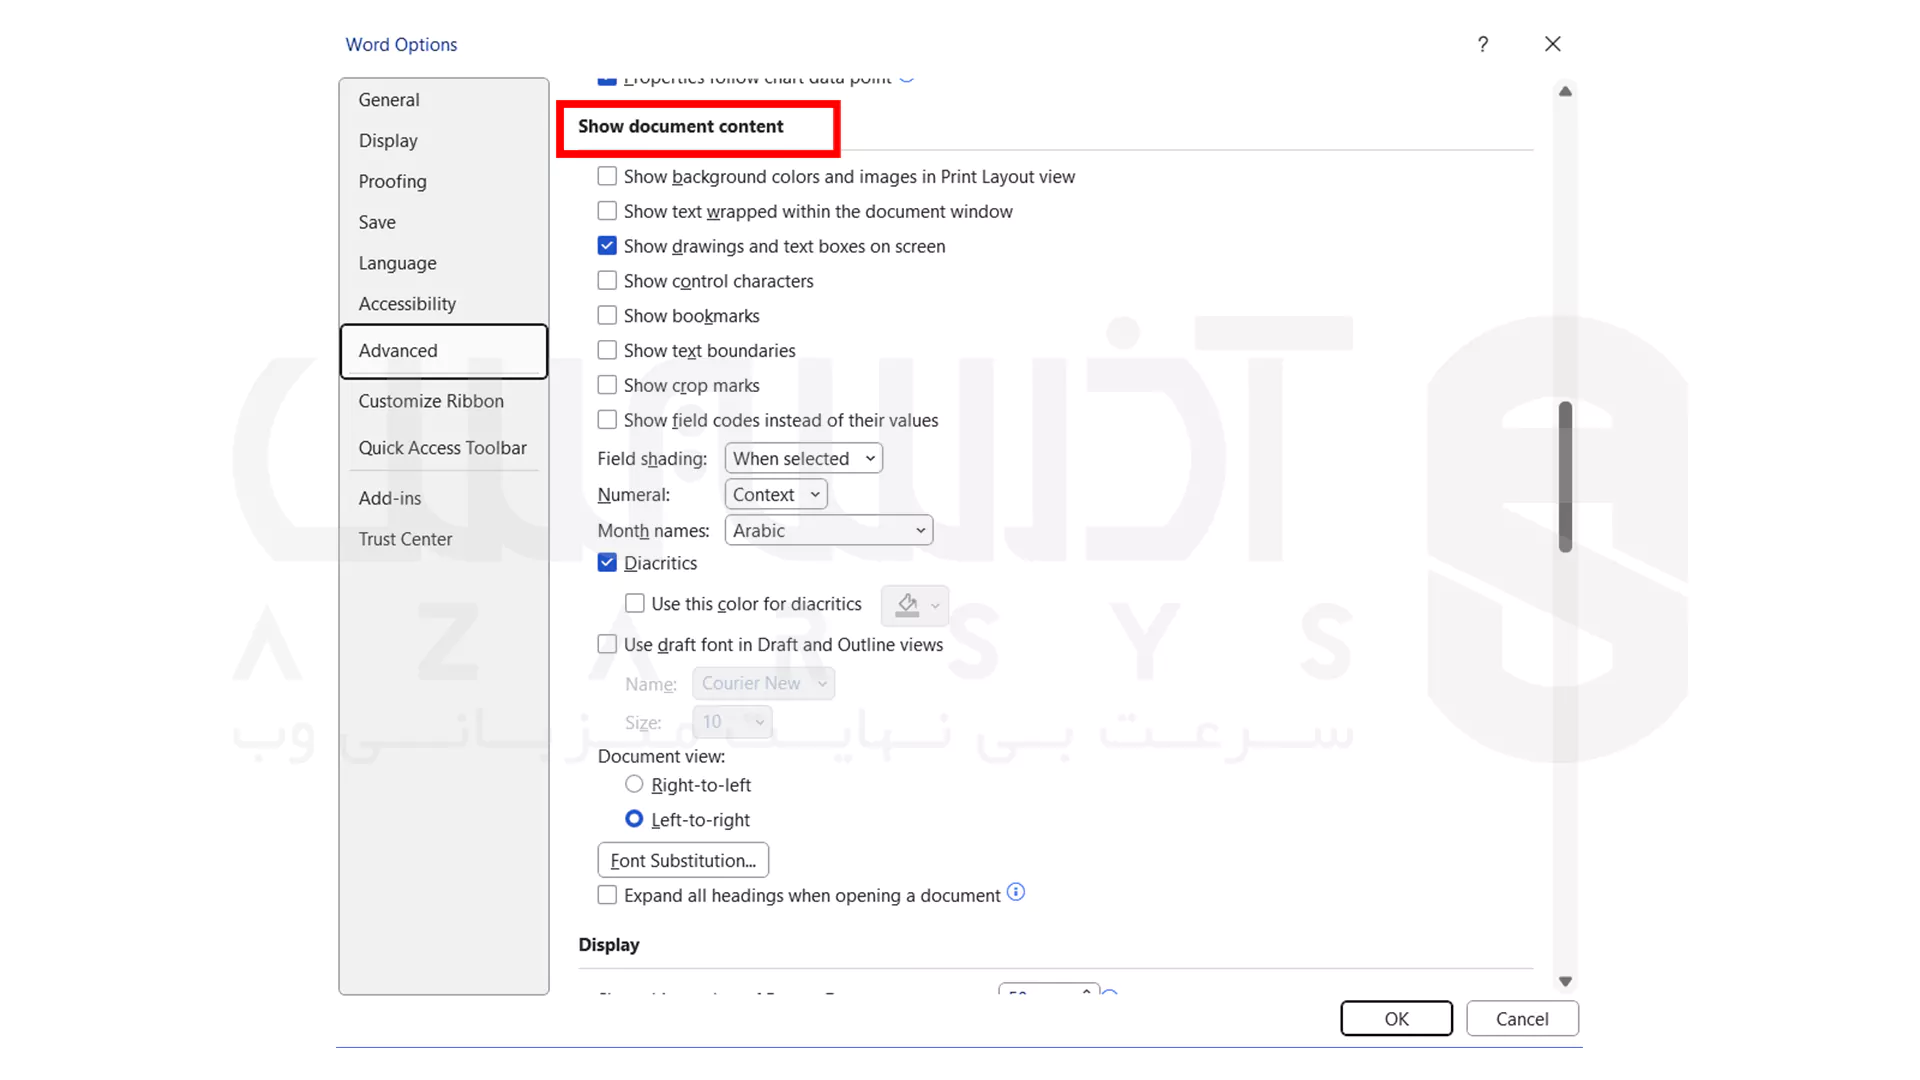Toggle Show control characters checkbox
The height and width of the screenshot is (1080, 1920).
pos(607,280)
